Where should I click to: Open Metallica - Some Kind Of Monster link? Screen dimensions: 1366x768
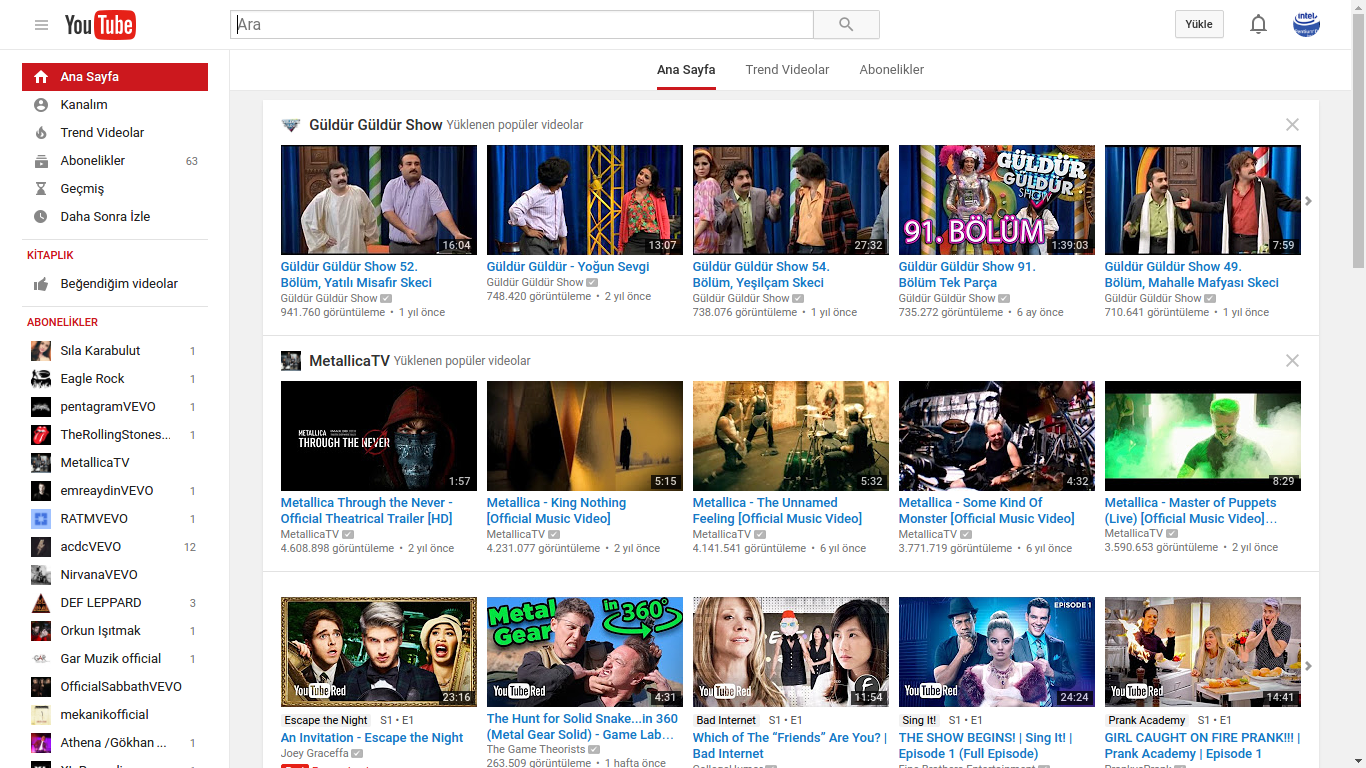pos(986,511)
